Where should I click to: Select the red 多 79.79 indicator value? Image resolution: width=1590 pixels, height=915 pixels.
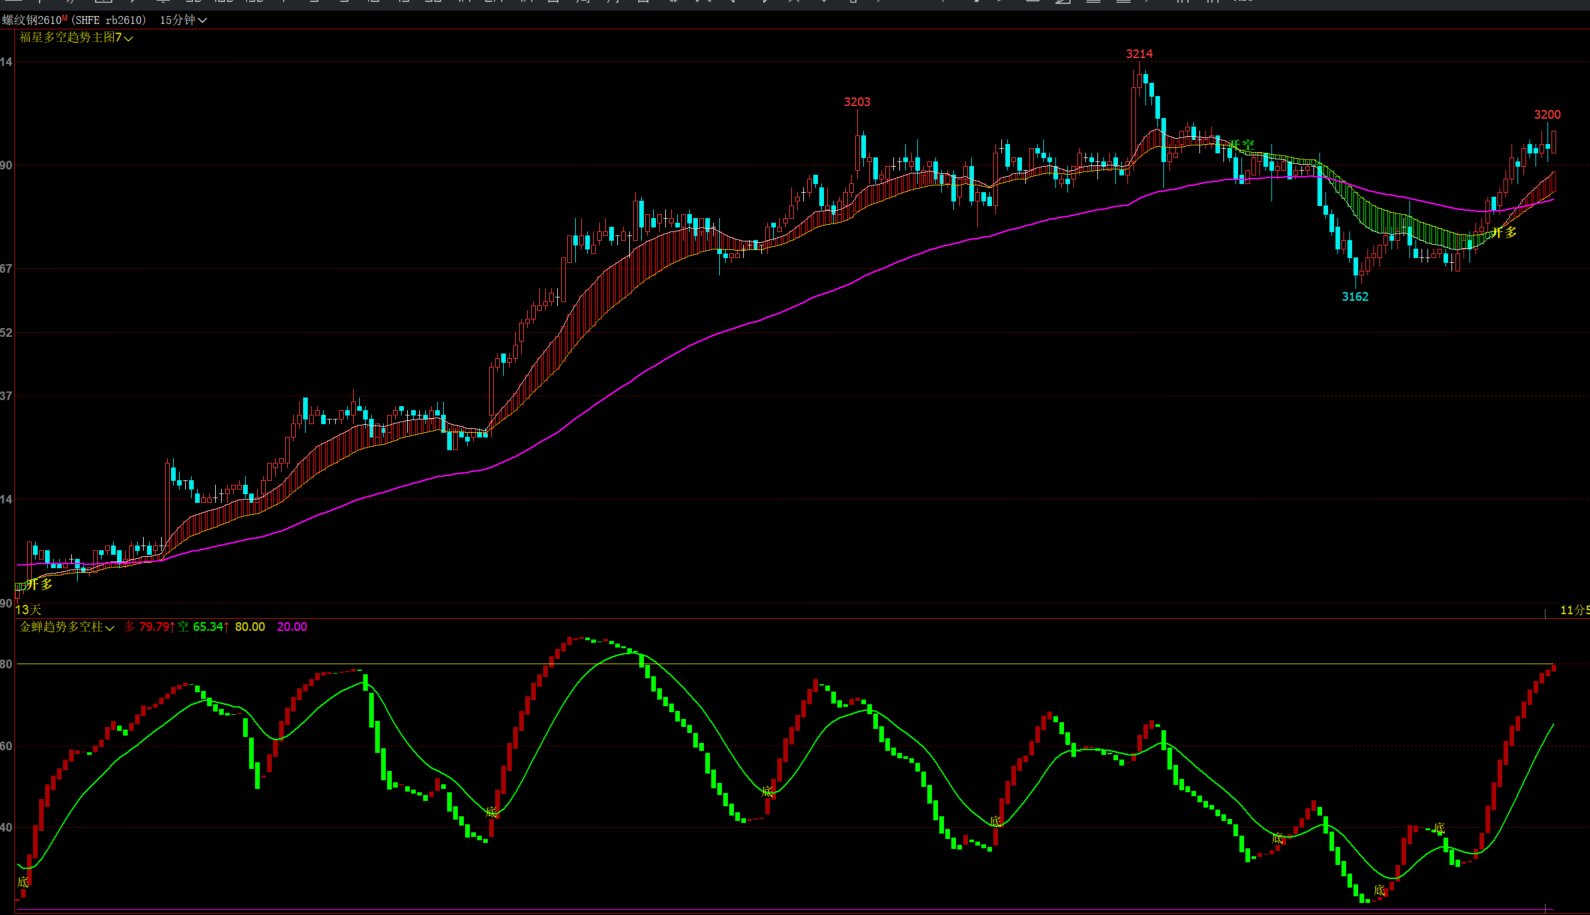149,627
